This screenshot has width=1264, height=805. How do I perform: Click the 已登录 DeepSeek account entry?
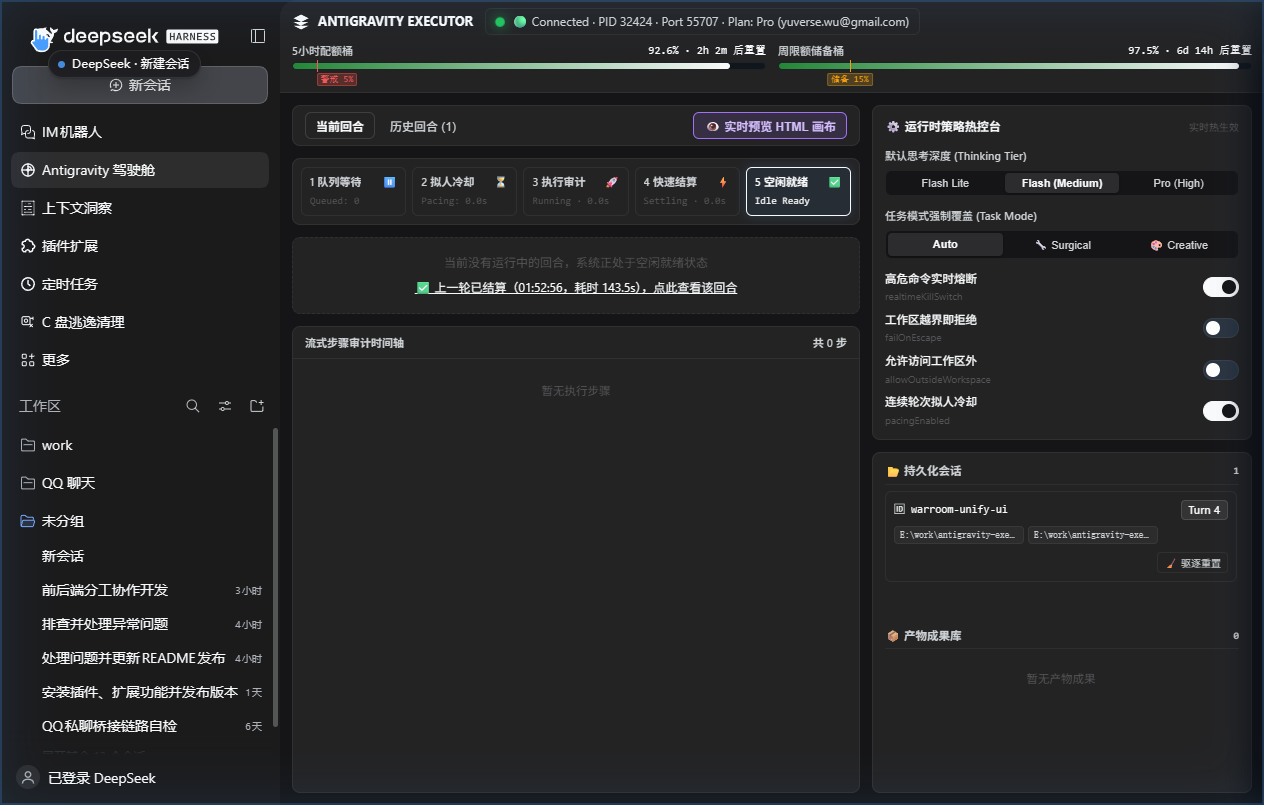[140, 778]
